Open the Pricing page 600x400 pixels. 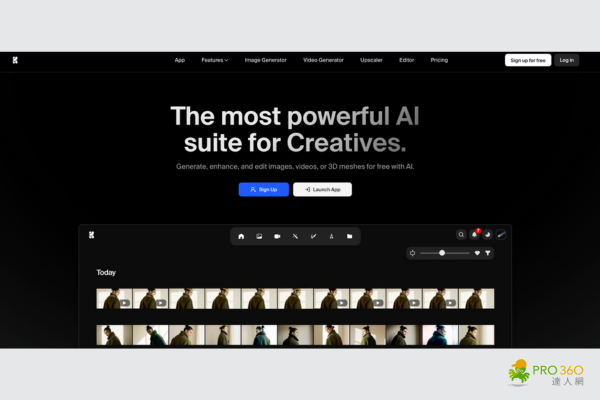(439, 60)
